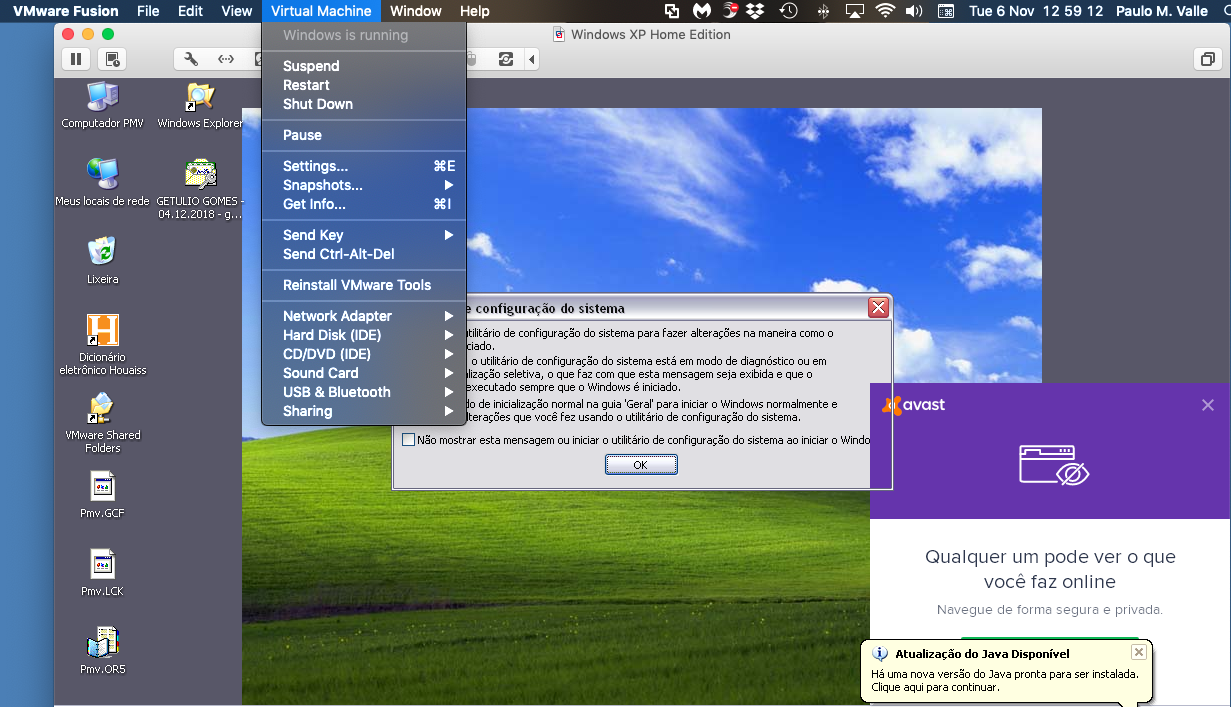Expand the Snapshots submenu
1231x707 pixels.
pyautogui.click(x=364, y=185)
